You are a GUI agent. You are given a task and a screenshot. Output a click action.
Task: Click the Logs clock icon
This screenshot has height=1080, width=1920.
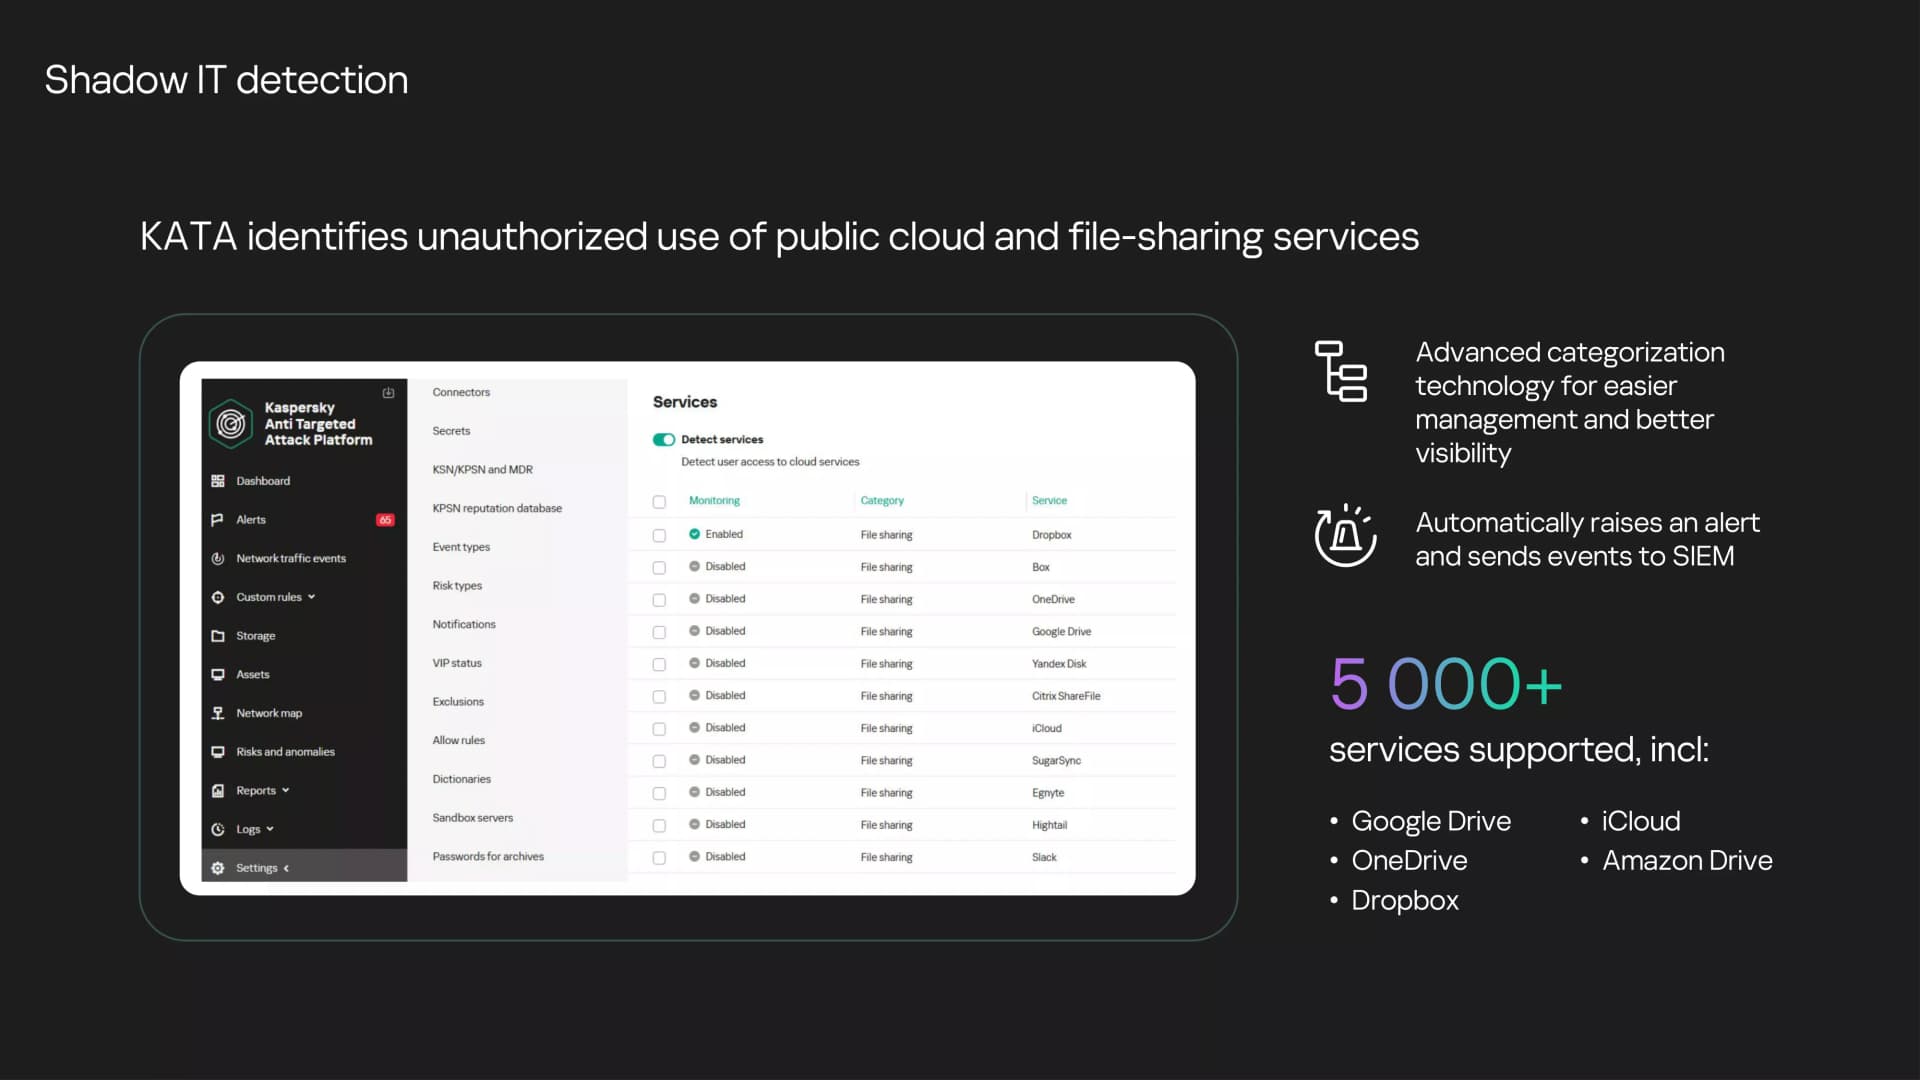point(218,829)
